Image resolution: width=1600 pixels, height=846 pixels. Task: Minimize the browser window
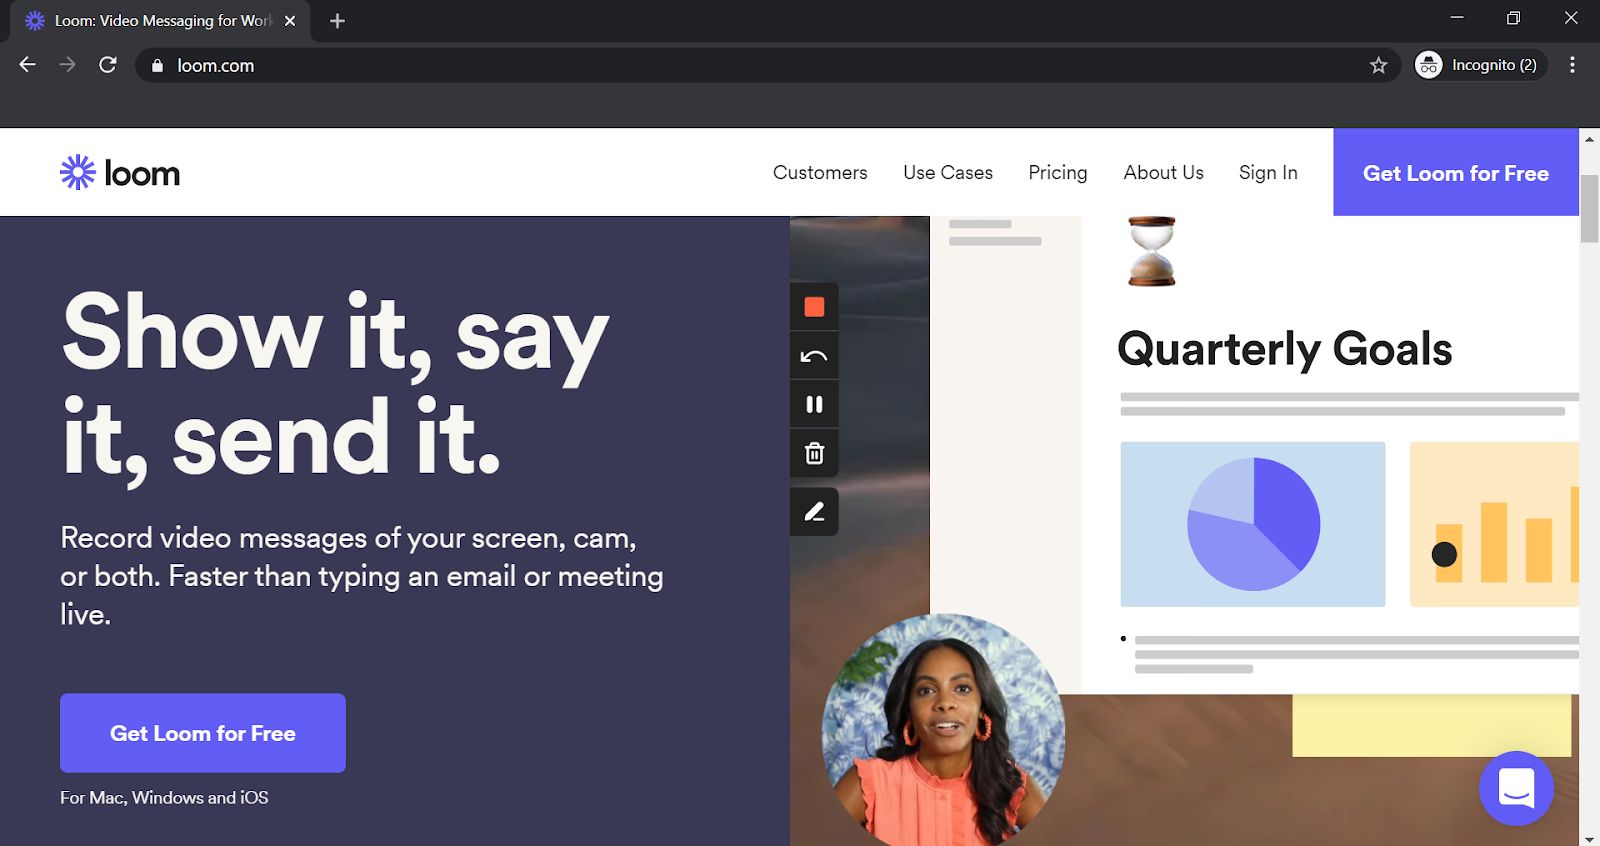pyautogui.click(x=1457, y=18)
